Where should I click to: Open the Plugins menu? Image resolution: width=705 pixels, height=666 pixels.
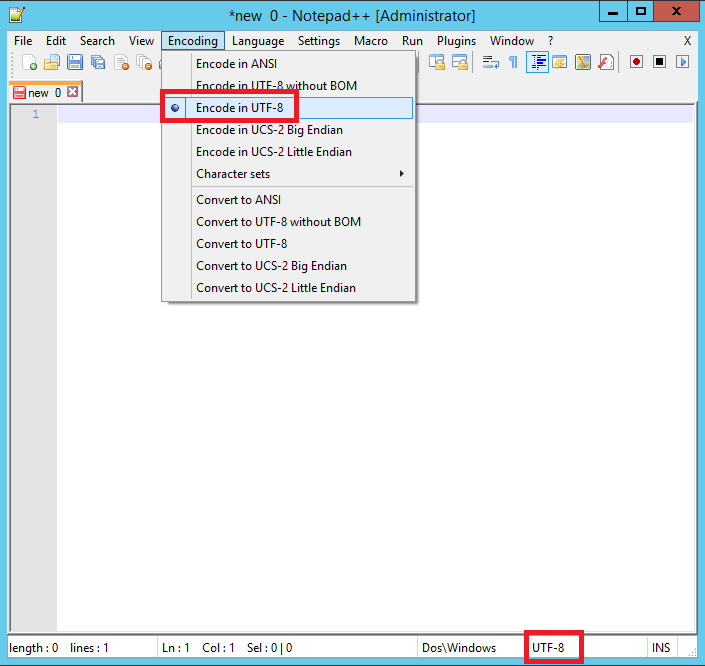(x=456, y=41)
